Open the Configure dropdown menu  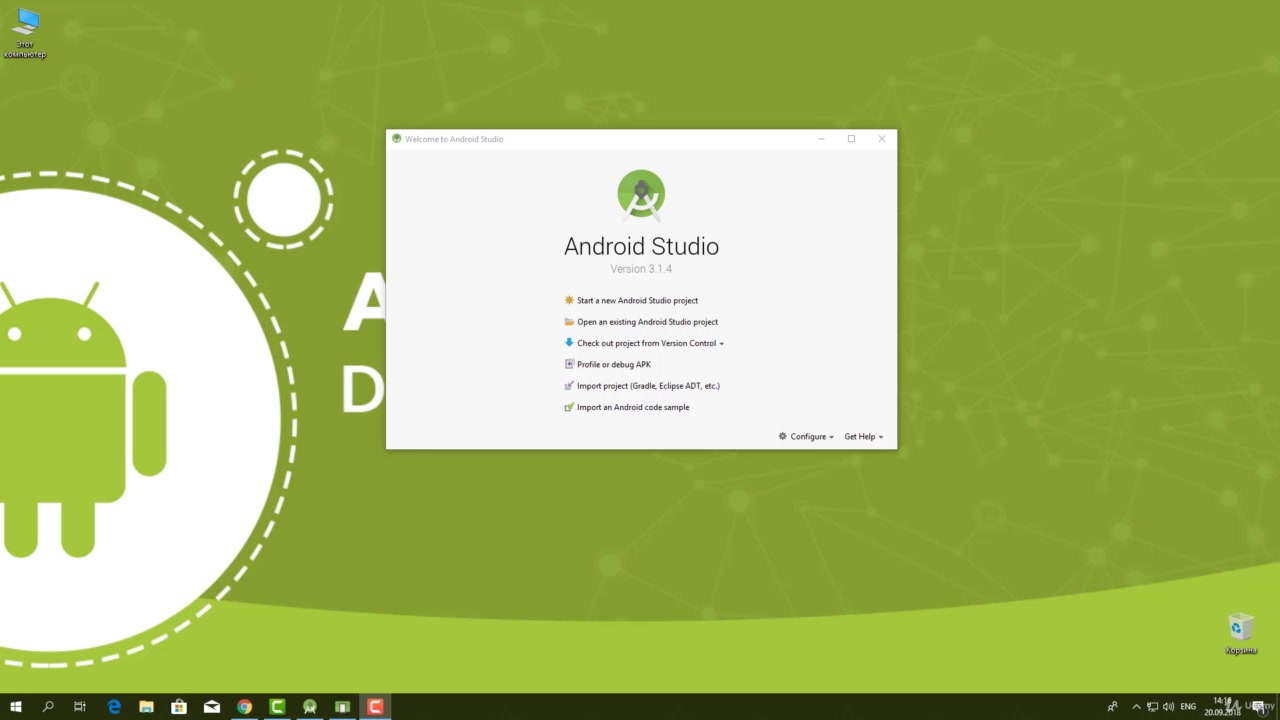tap(806, 437)
